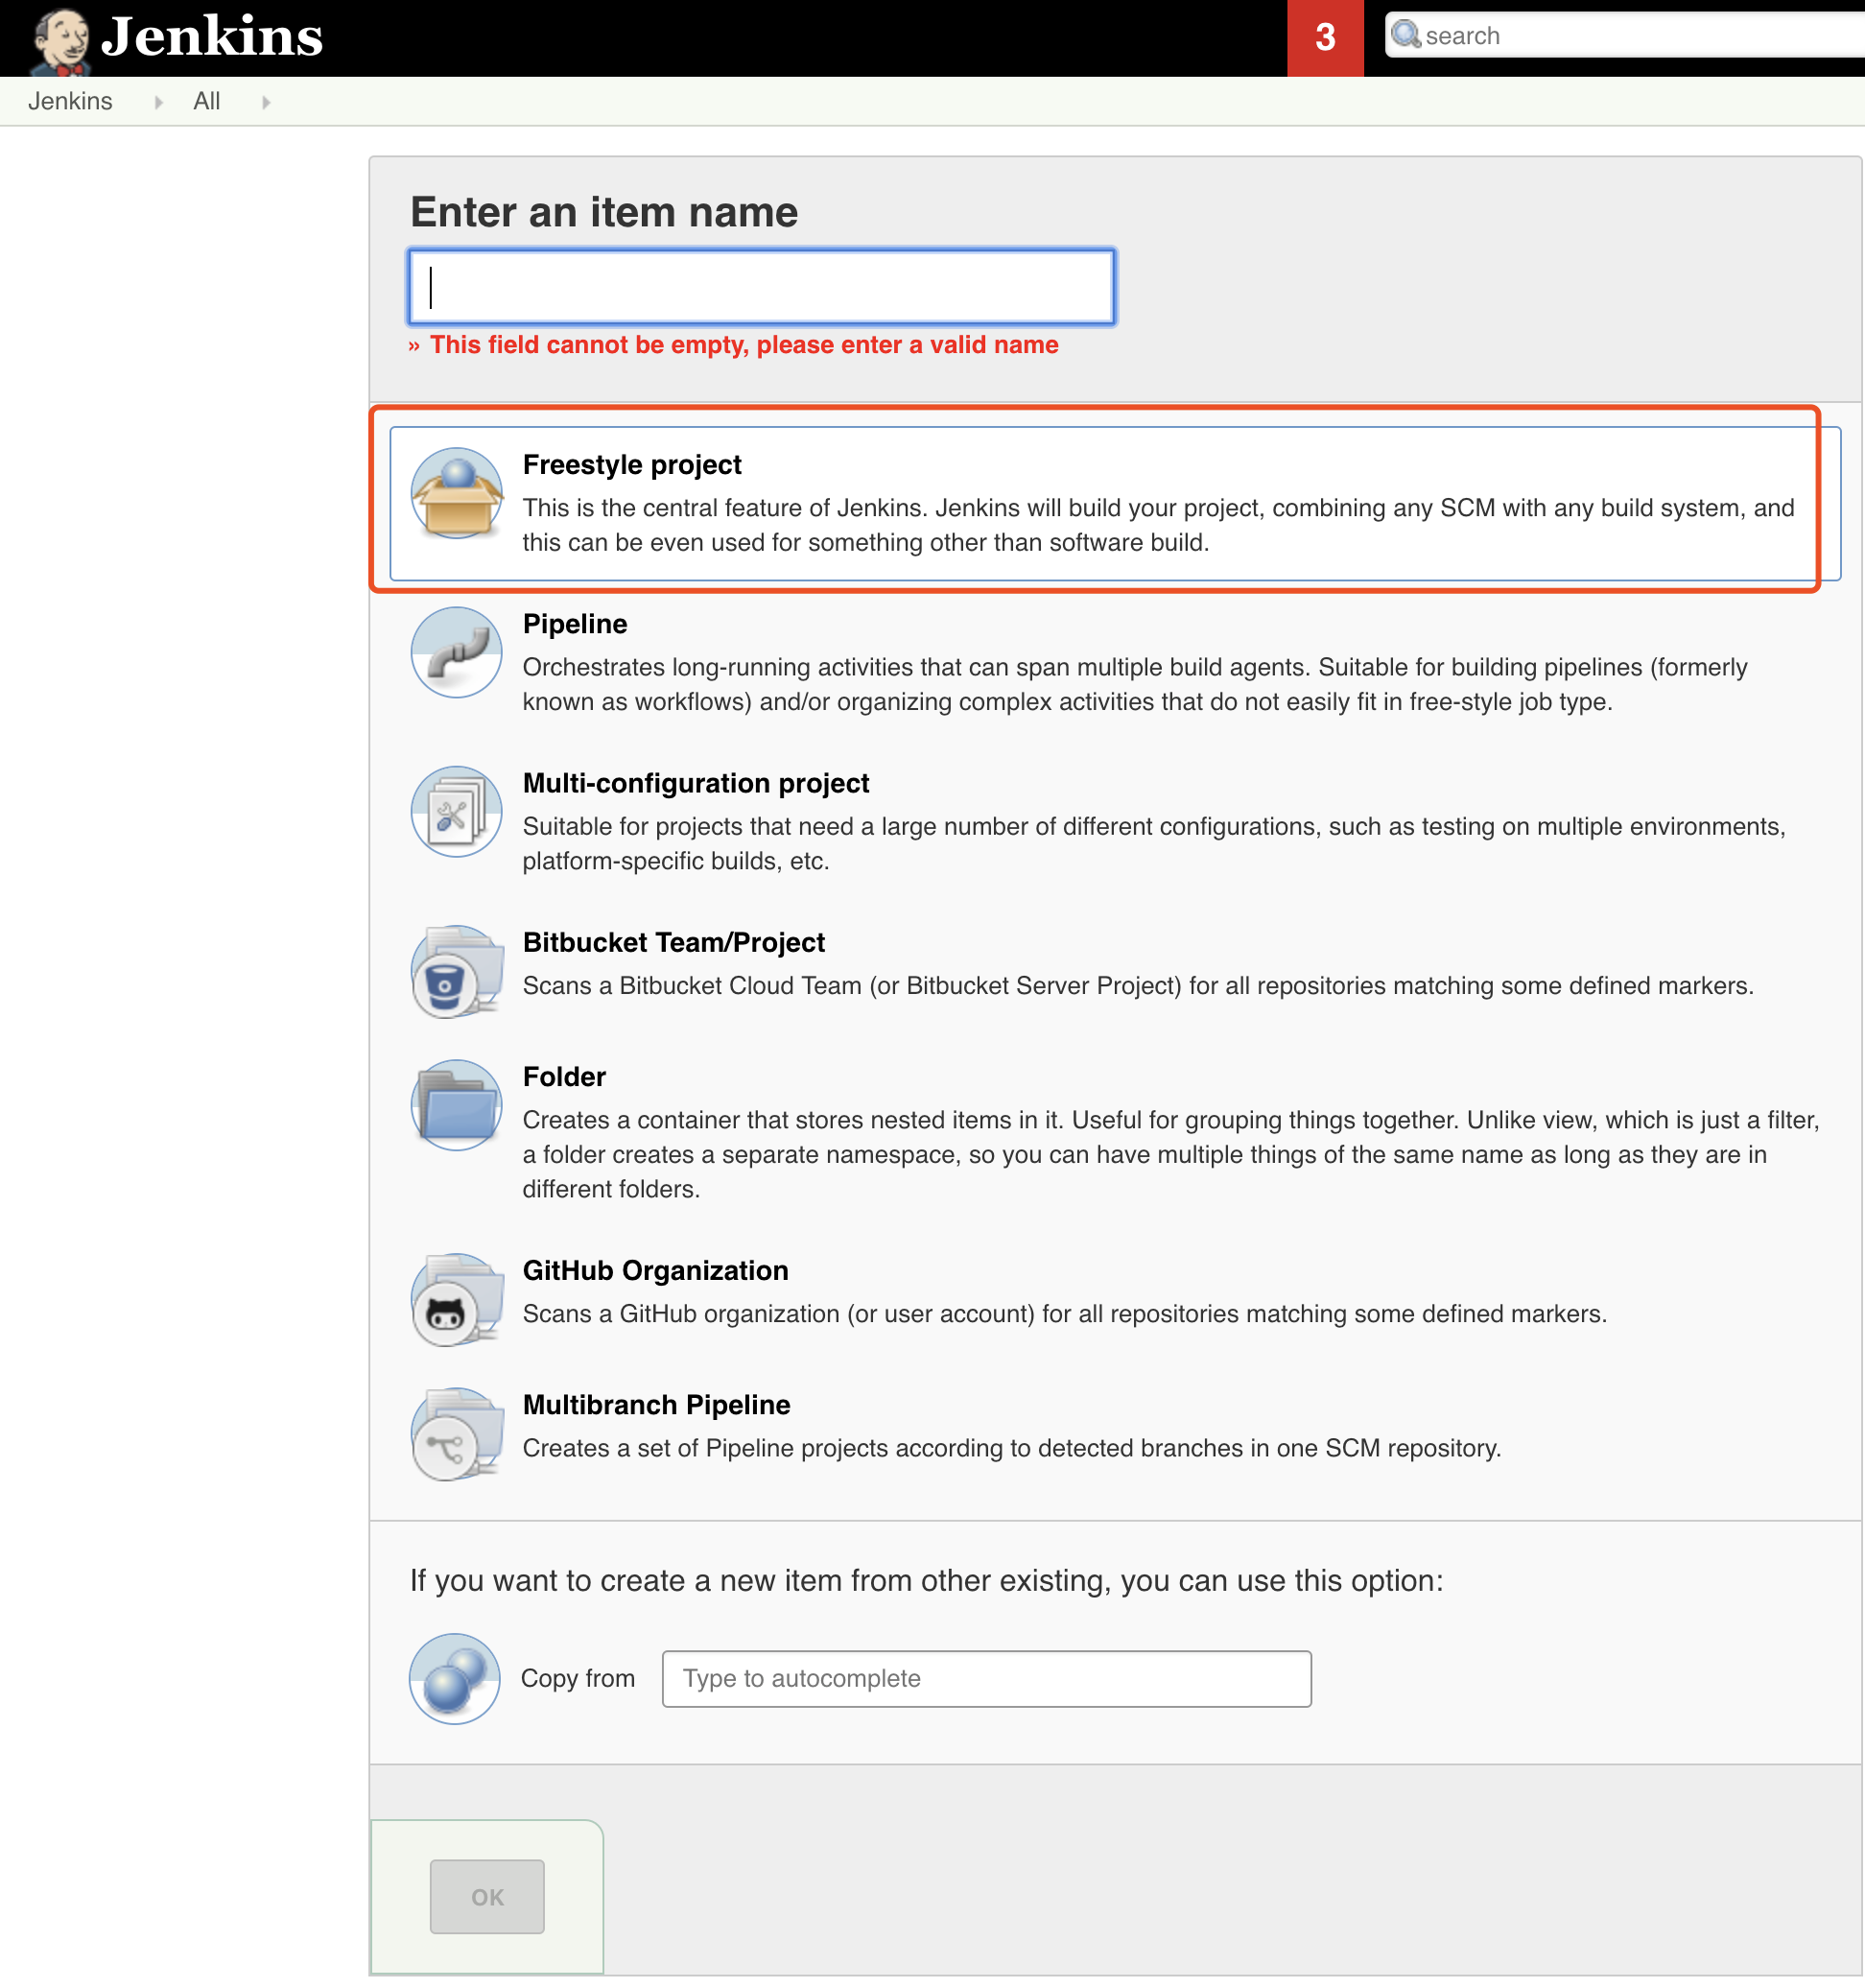Click the Copy from spheres icon

(x=455, y=1679)
